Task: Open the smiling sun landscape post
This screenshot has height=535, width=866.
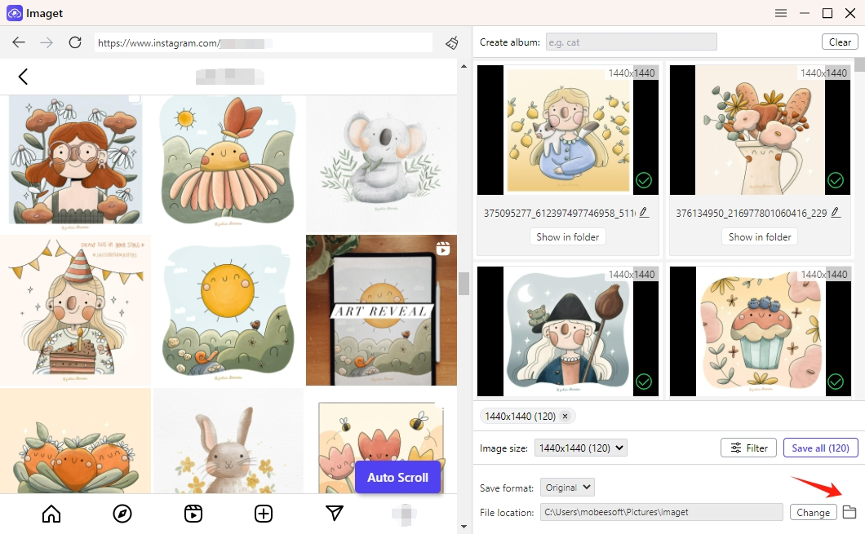Action: [x=228, y=310]
